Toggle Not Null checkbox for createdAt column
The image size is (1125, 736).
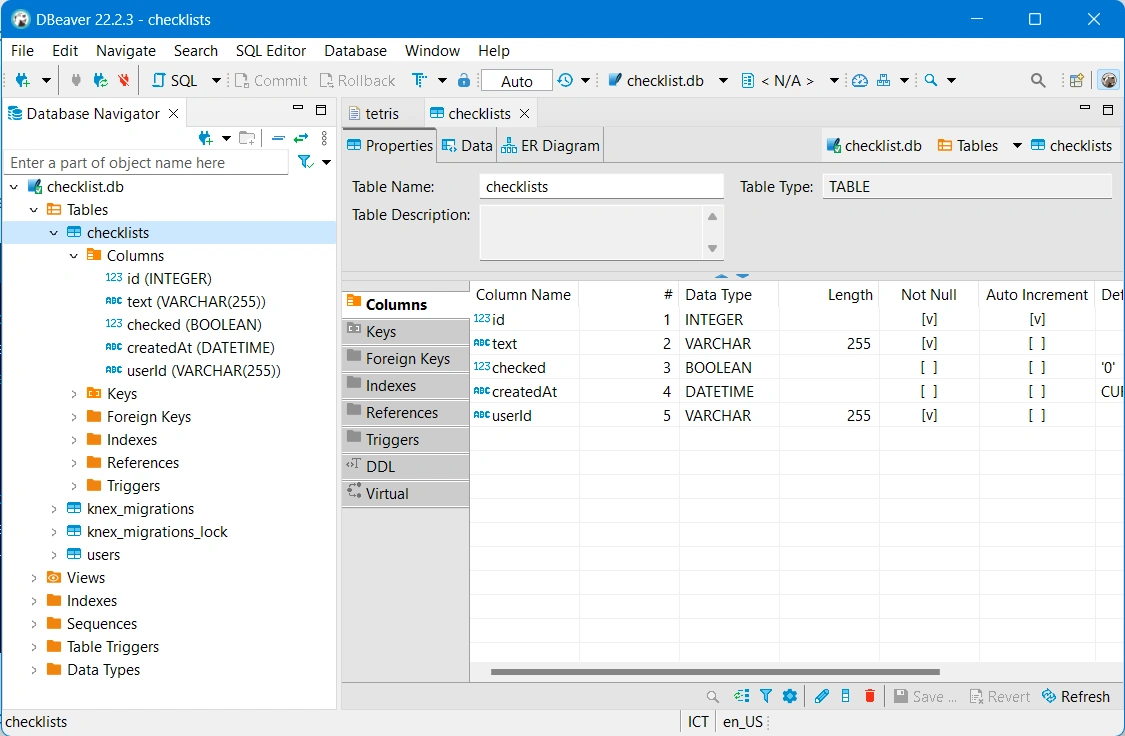pos(928,392)
